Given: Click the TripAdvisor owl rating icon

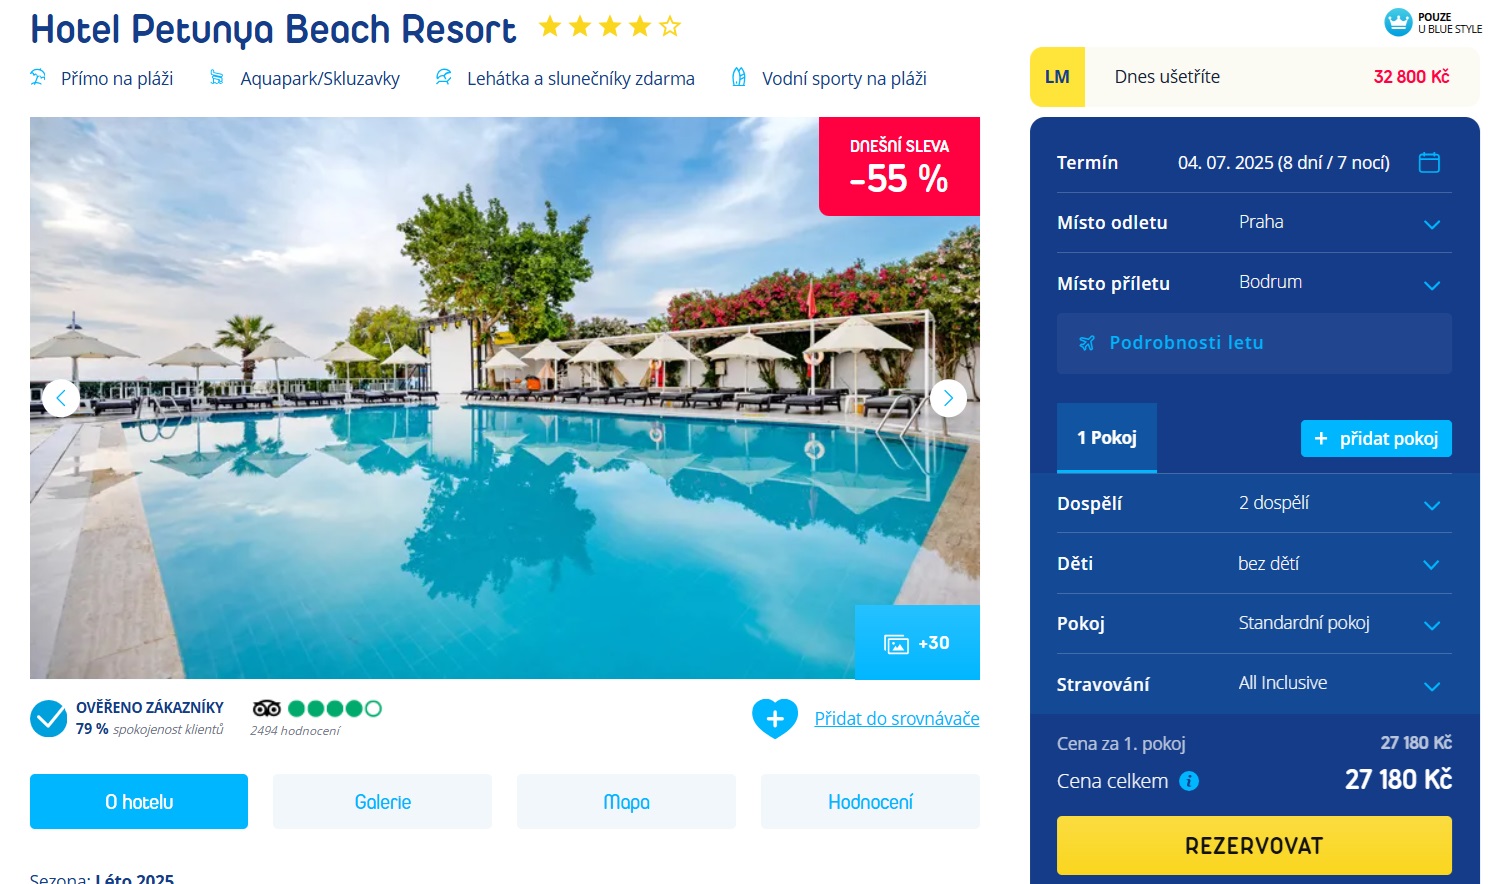Looking at the screenshot, I should [267, 708].
